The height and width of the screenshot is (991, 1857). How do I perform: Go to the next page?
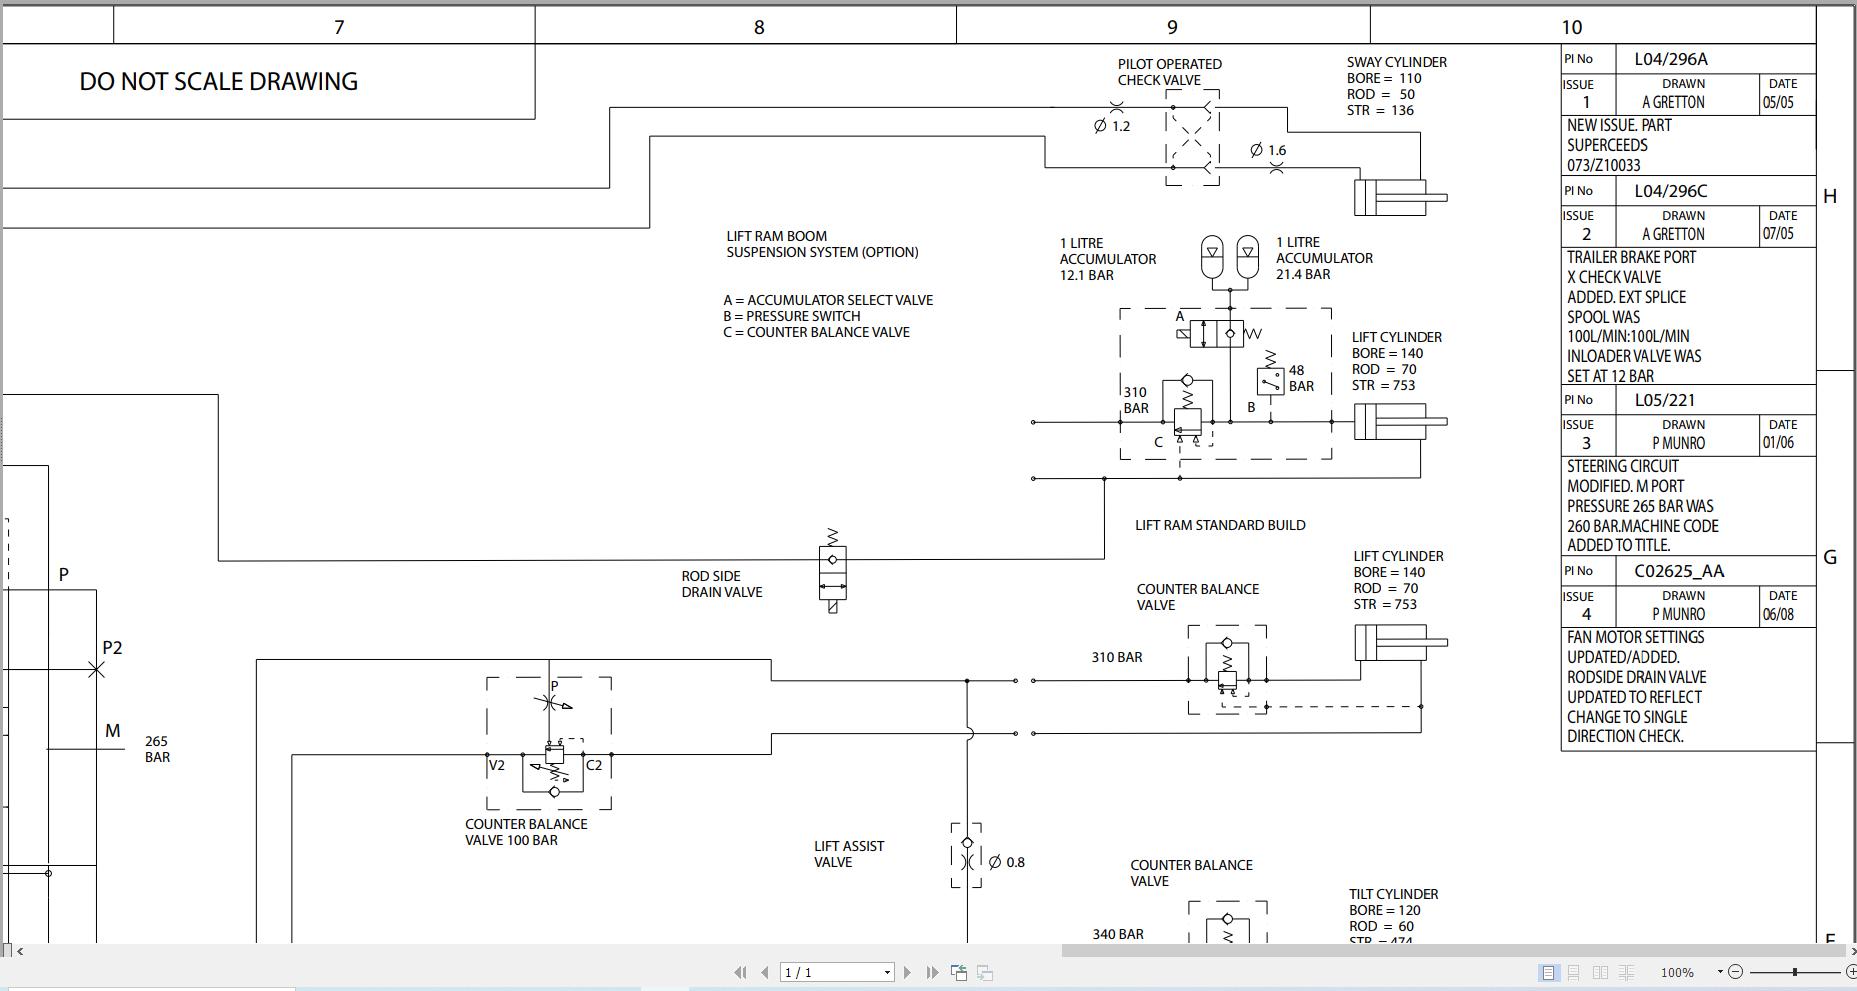point(907,972)
